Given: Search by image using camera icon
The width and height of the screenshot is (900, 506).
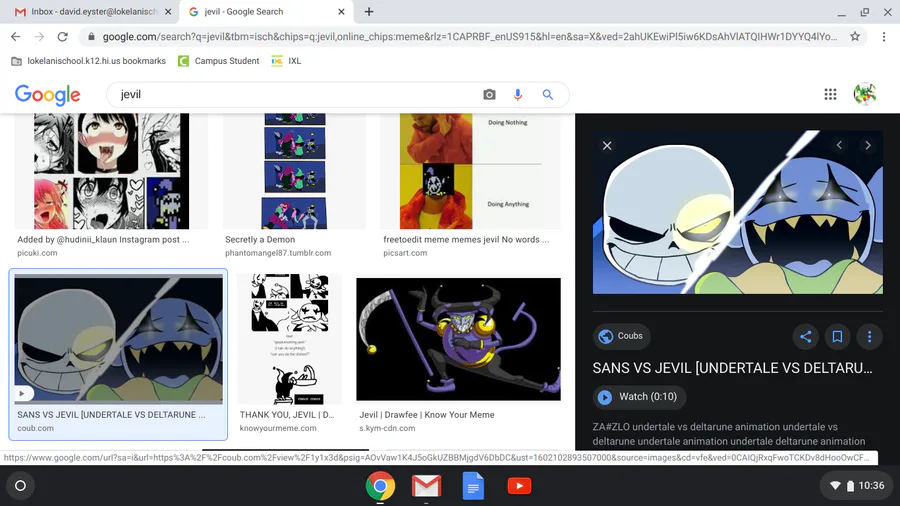Looking at the screenshot, I should [489, 95].
